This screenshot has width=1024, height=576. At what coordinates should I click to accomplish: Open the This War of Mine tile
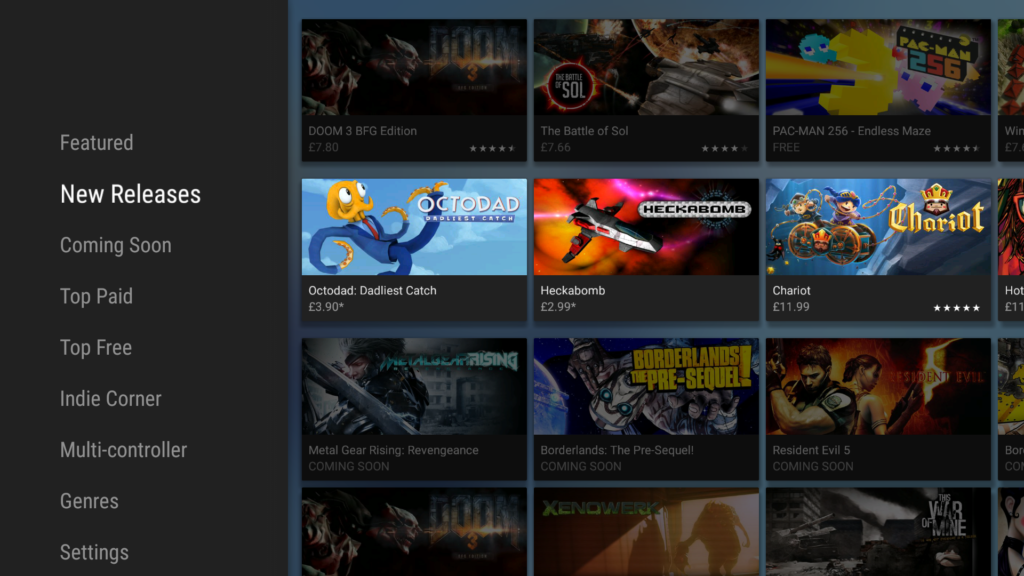[x=878, y=532]
